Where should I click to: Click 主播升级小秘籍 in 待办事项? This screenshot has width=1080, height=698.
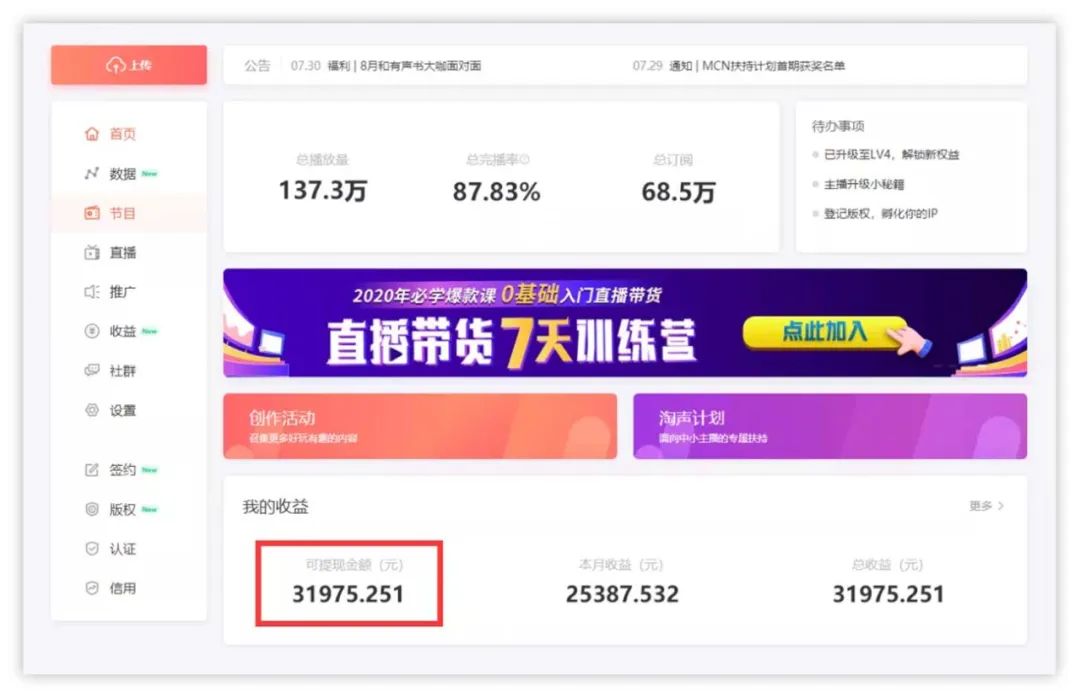click(x=864, y=184)
